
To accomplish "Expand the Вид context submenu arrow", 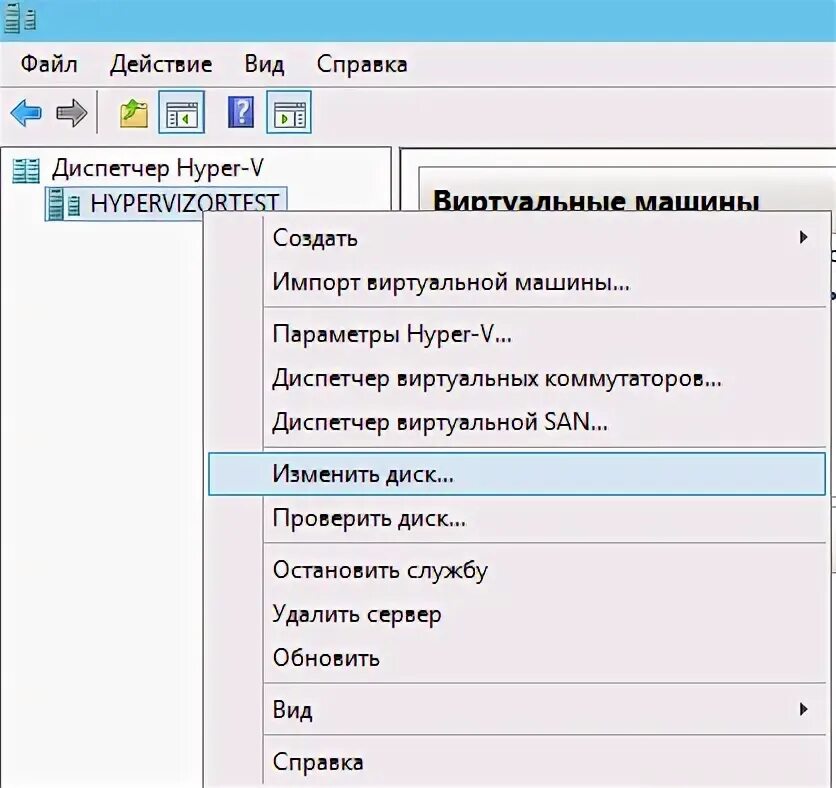I will (803, 710).
